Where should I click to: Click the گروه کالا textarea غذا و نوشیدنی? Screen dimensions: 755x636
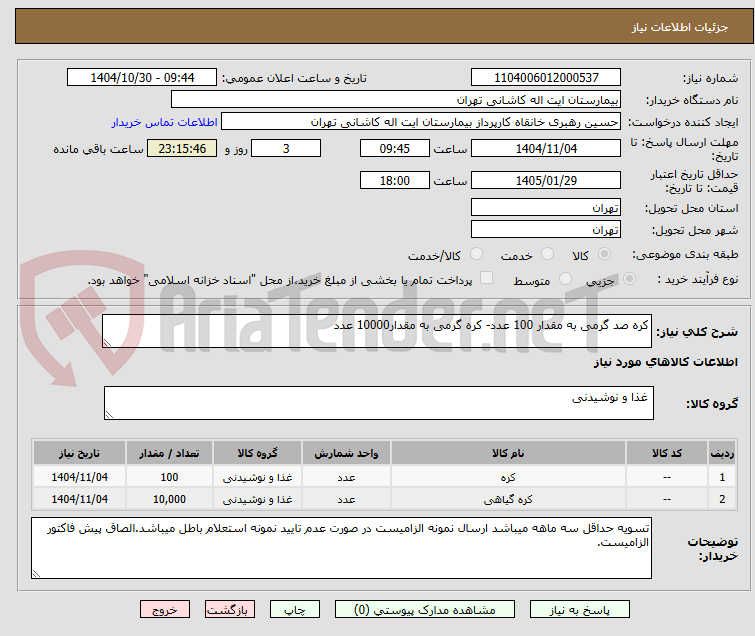tap(379, 403)
